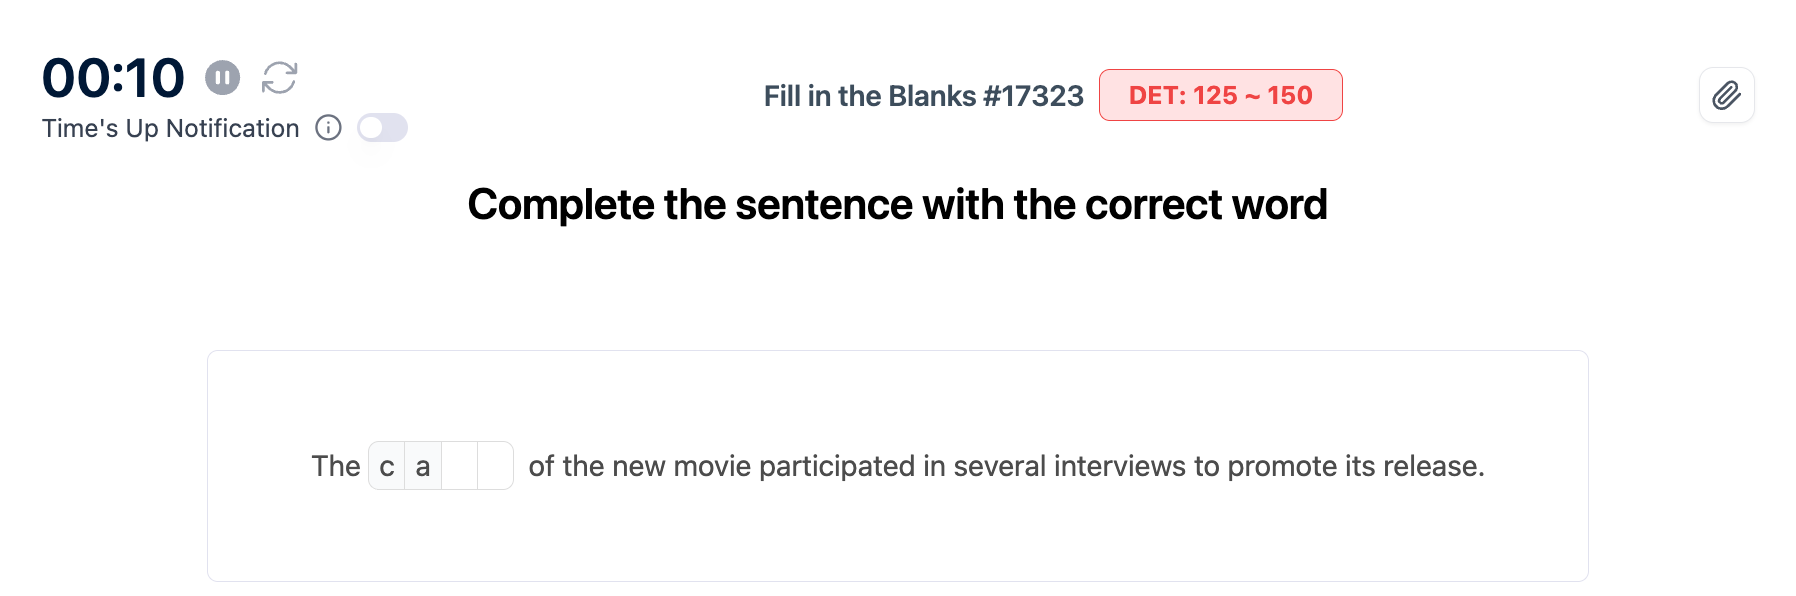
Task: Select the letter box containing "c"
Action: tap(387, 466)
